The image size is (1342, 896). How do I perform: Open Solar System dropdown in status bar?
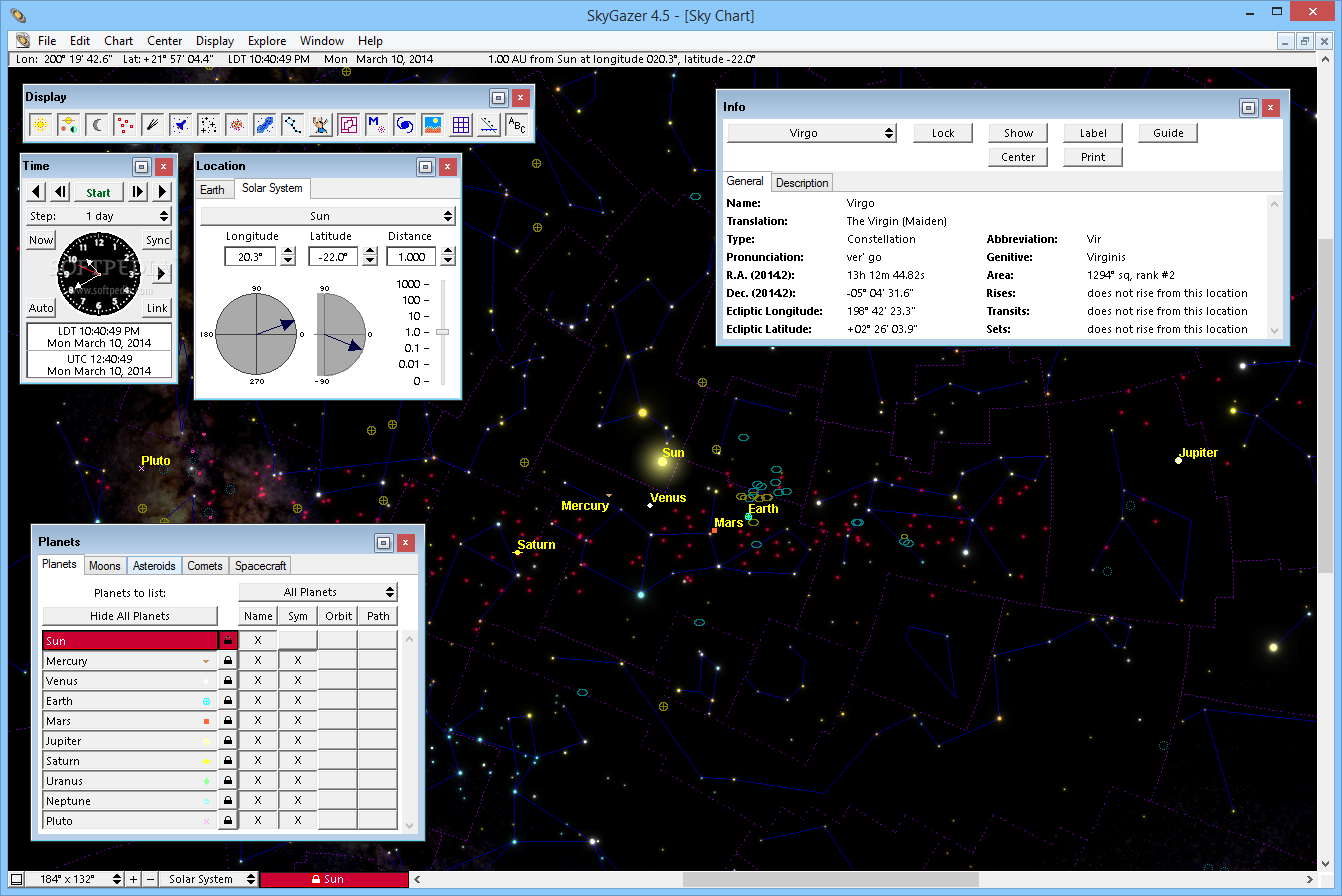(x=209, y=879)
